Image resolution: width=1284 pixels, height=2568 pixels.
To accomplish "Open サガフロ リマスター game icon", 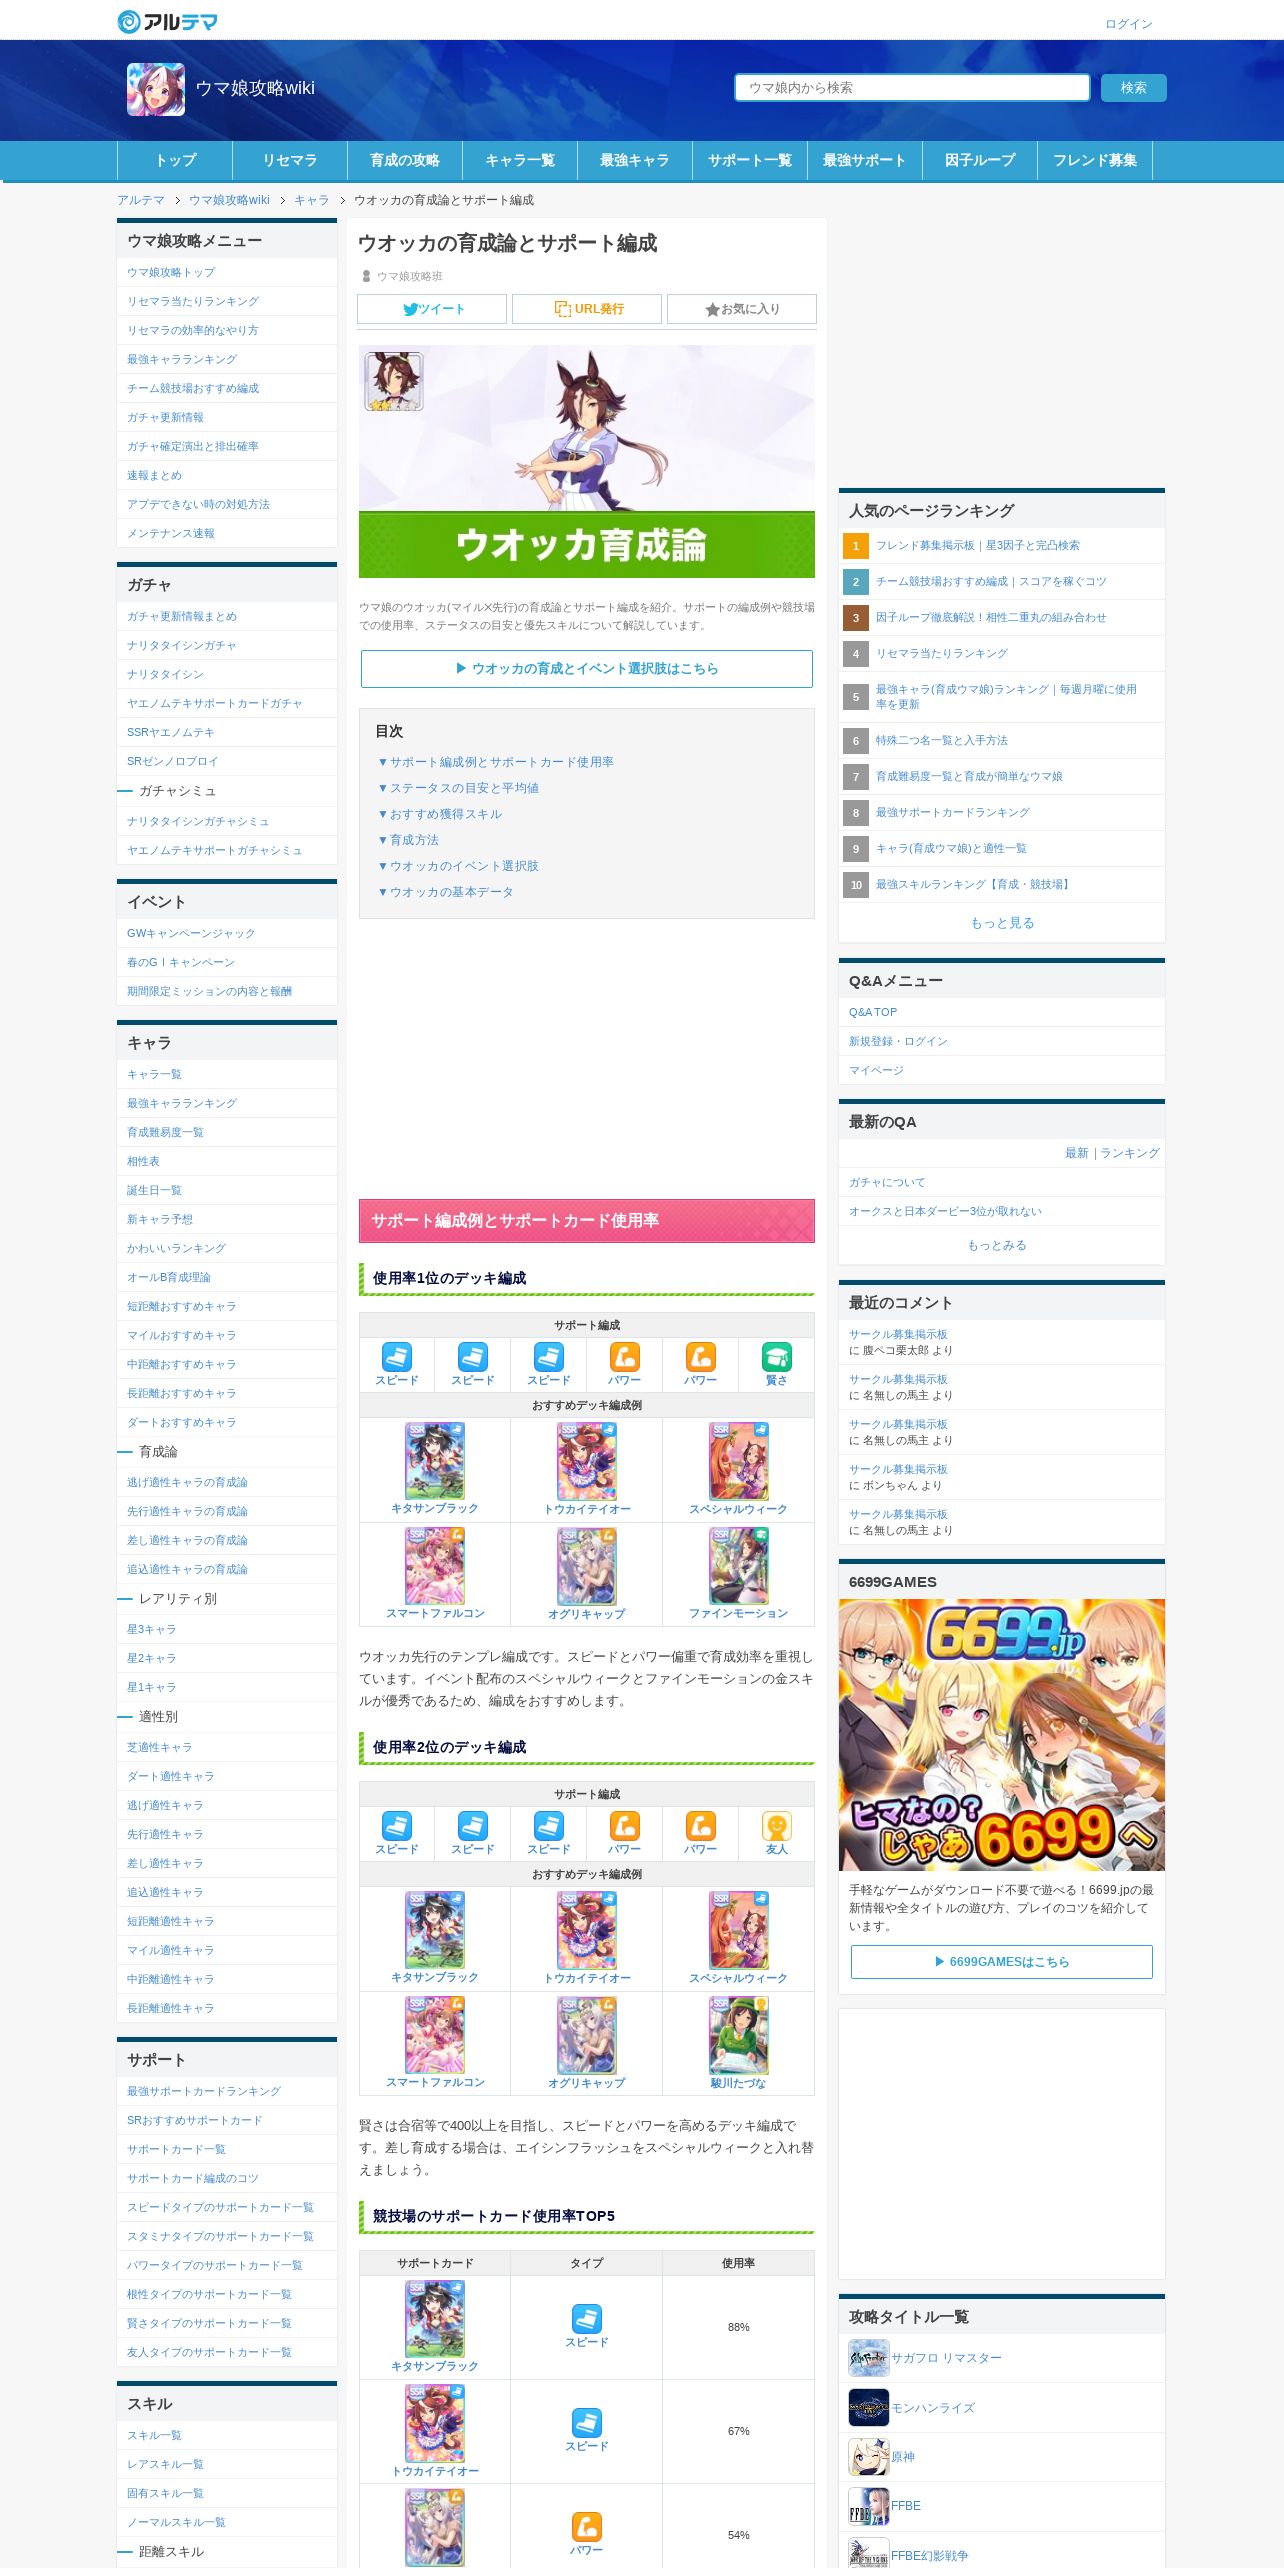I will pyautogui.click(x=868, y=2358).
